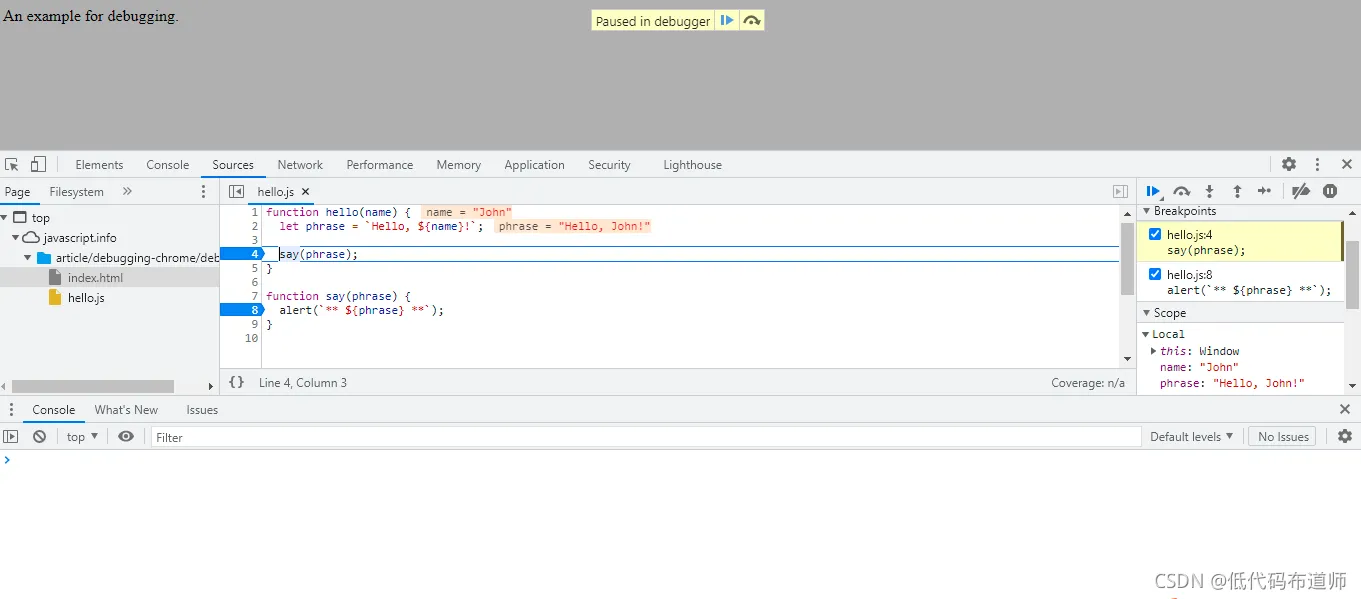Collapse the javascript.info domain node
Screen dimensions: 1361x599
[x=16, y=237]
